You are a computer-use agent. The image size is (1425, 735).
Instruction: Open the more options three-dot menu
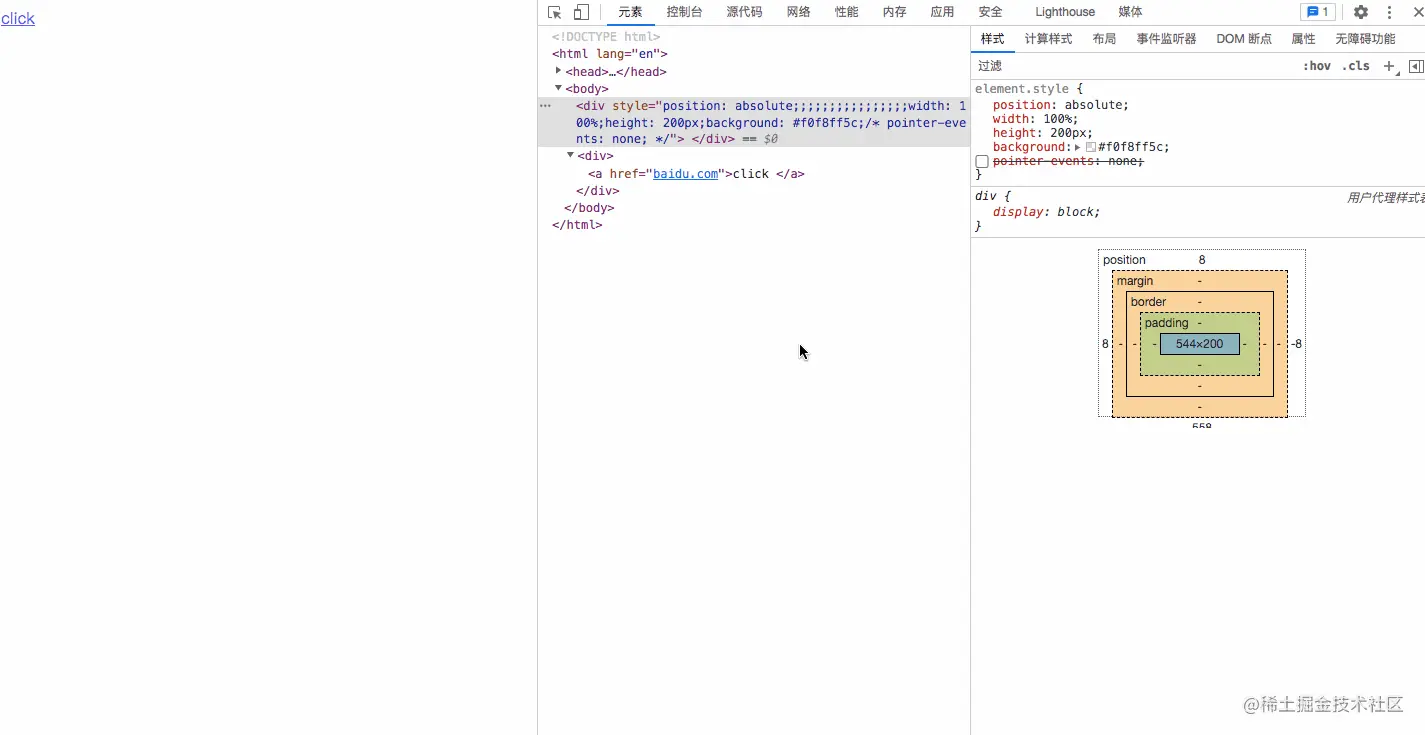1389,12
